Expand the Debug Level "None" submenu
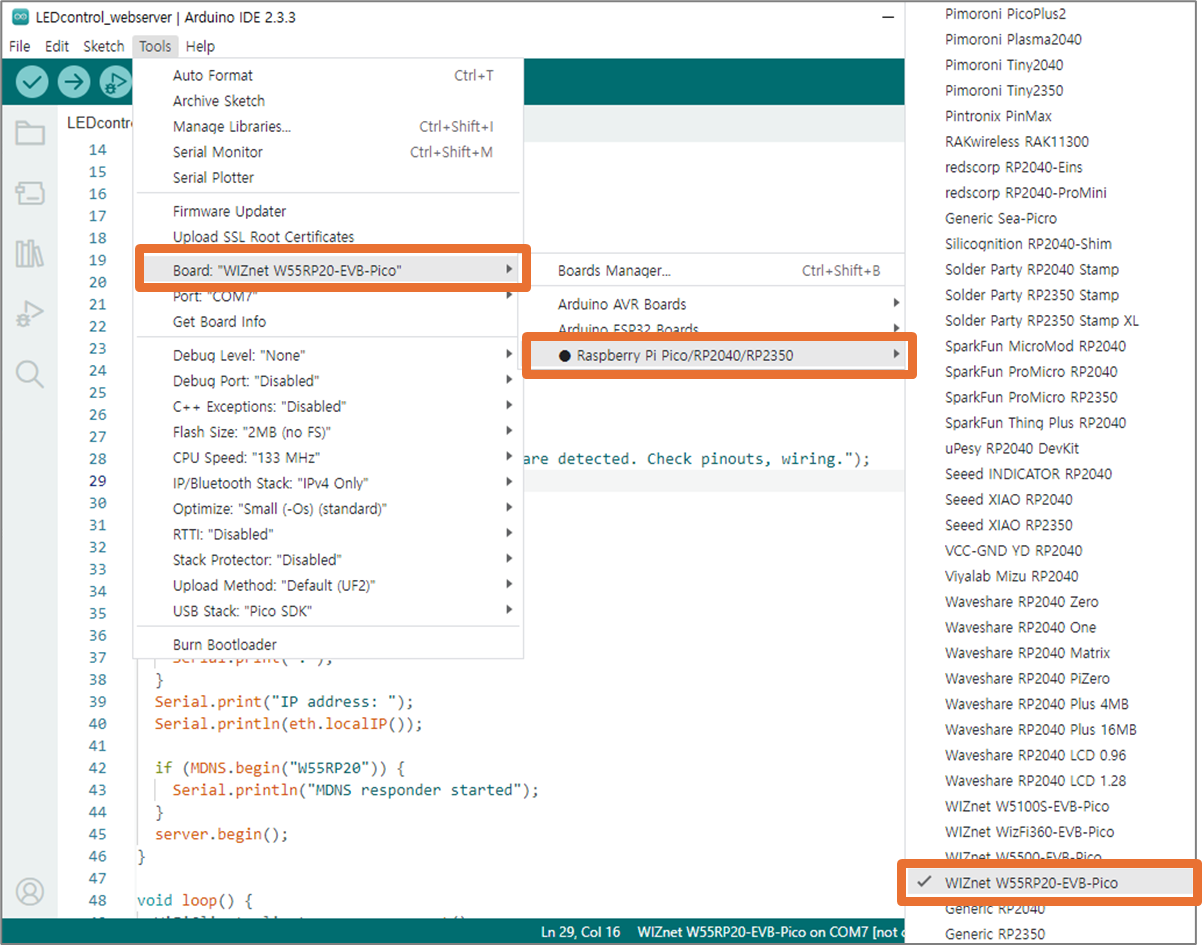The width and height of the screenshot is (1202, 945). coord(328,356)
